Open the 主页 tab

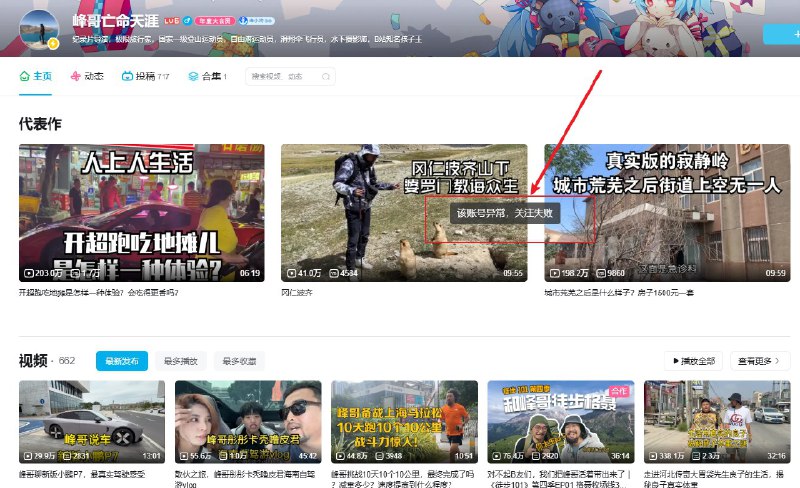36,76
